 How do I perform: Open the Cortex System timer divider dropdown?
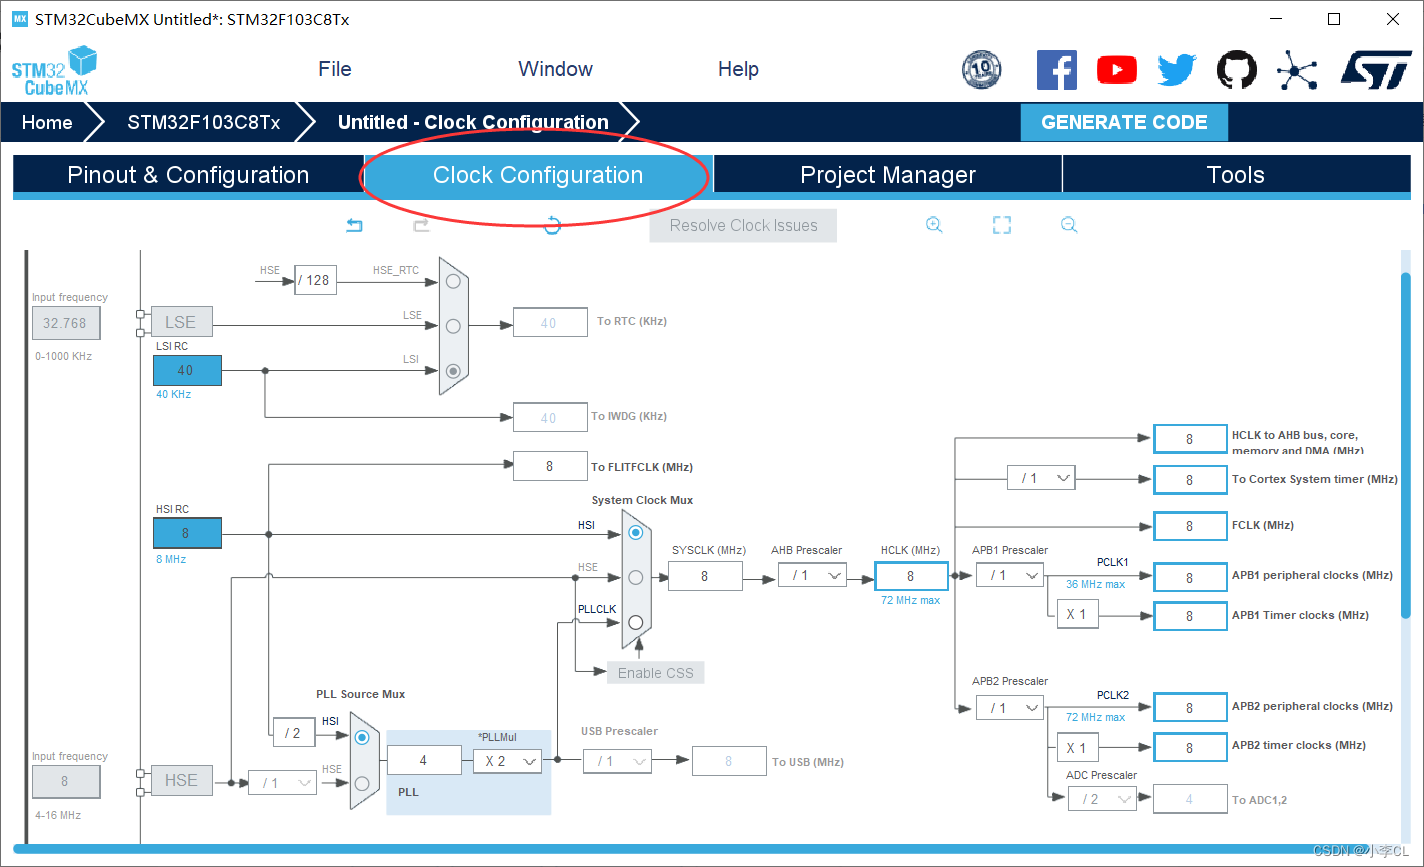(x=1041, y=478)
